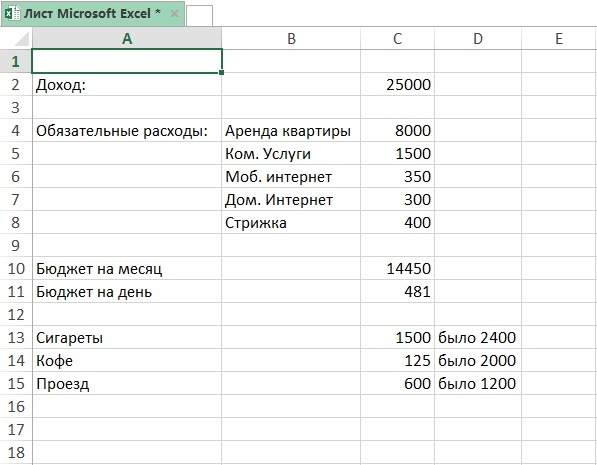Select column A header
Viewport: 597px width, 465px height.
point(127,38)
